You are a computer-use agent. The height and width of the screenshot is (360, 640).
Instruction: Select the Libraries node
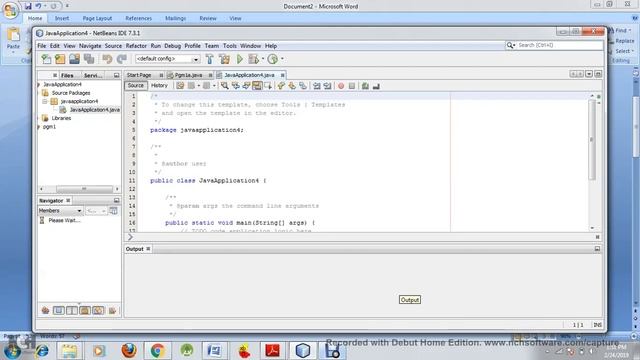point(61,118)
